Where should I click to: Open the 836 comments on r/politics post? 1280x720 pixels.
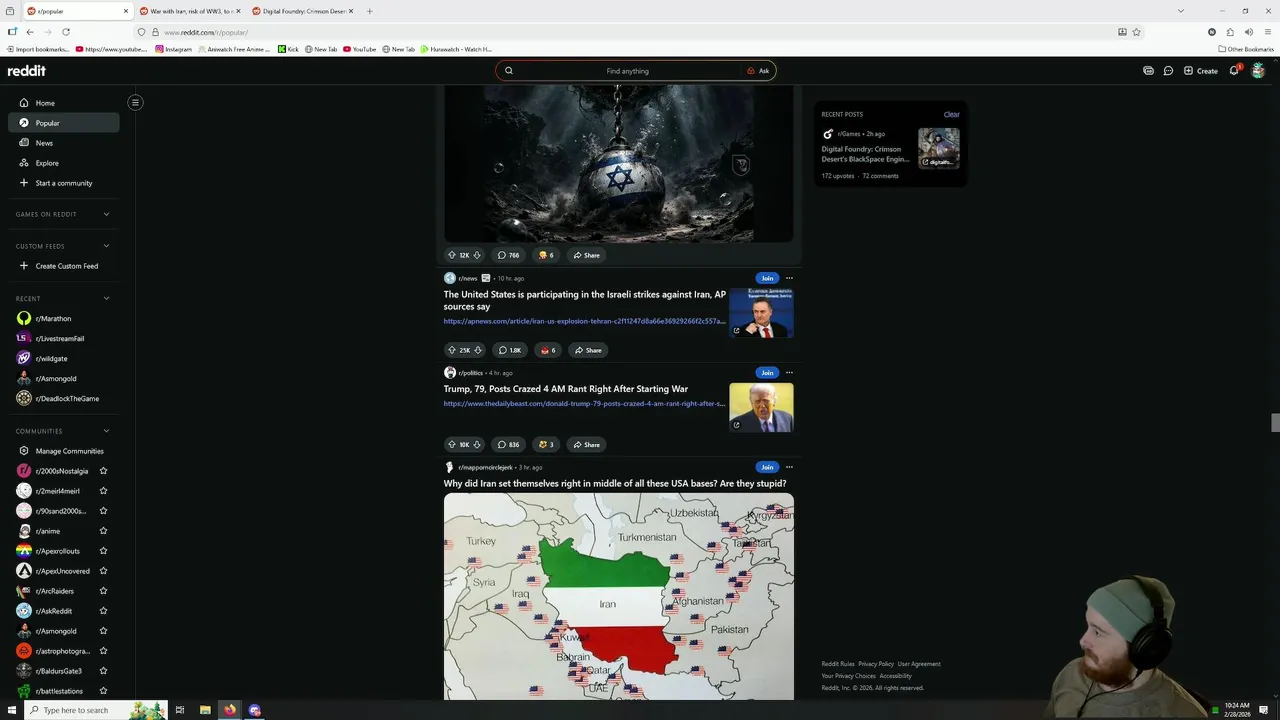(508, 444)
